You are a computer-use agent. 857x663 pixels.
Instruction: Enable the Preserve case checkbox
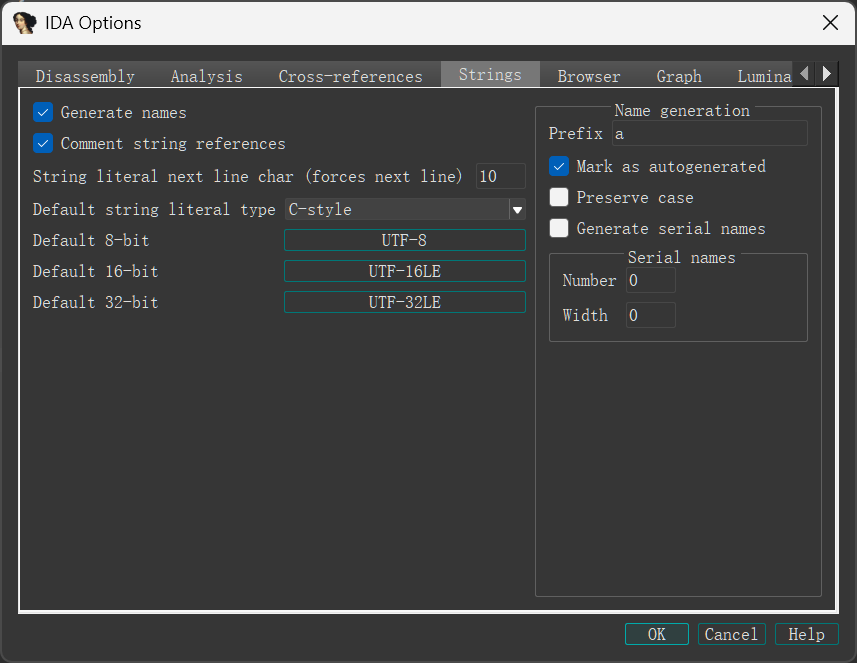(x=559, y=198)
